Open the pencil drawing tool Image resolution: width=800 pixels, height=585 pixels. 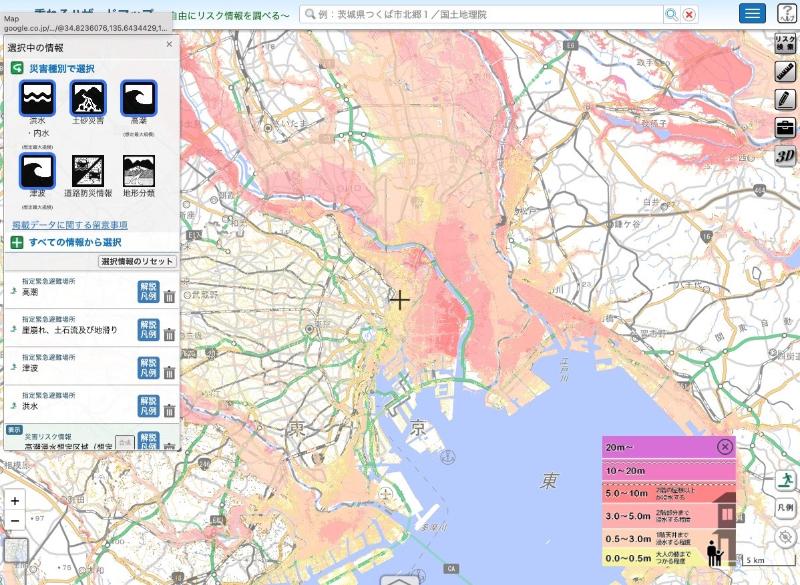(785, 99)
